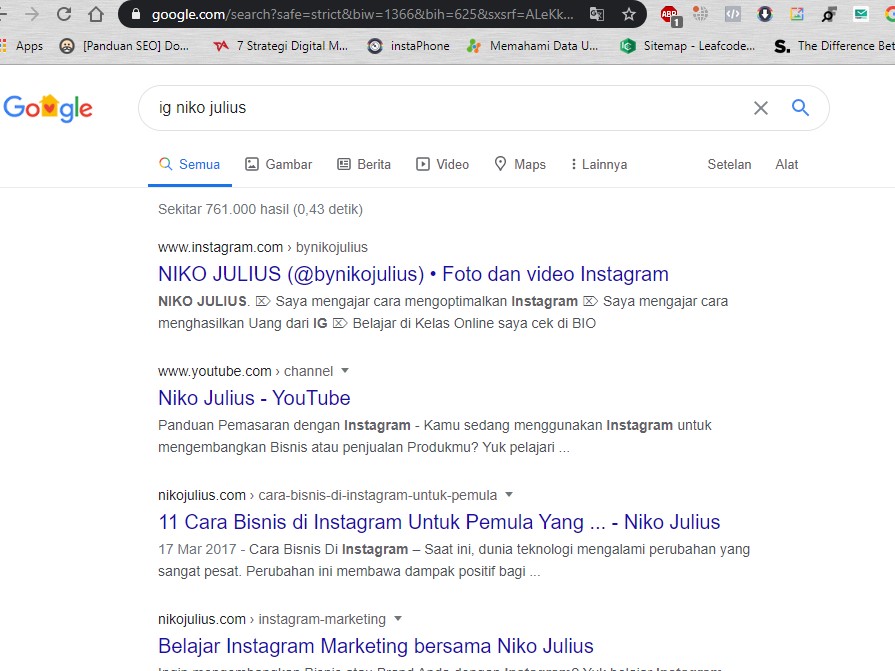Open Setelan search settings
Viewport: 895px width, 671px height.
coord(729,164)
